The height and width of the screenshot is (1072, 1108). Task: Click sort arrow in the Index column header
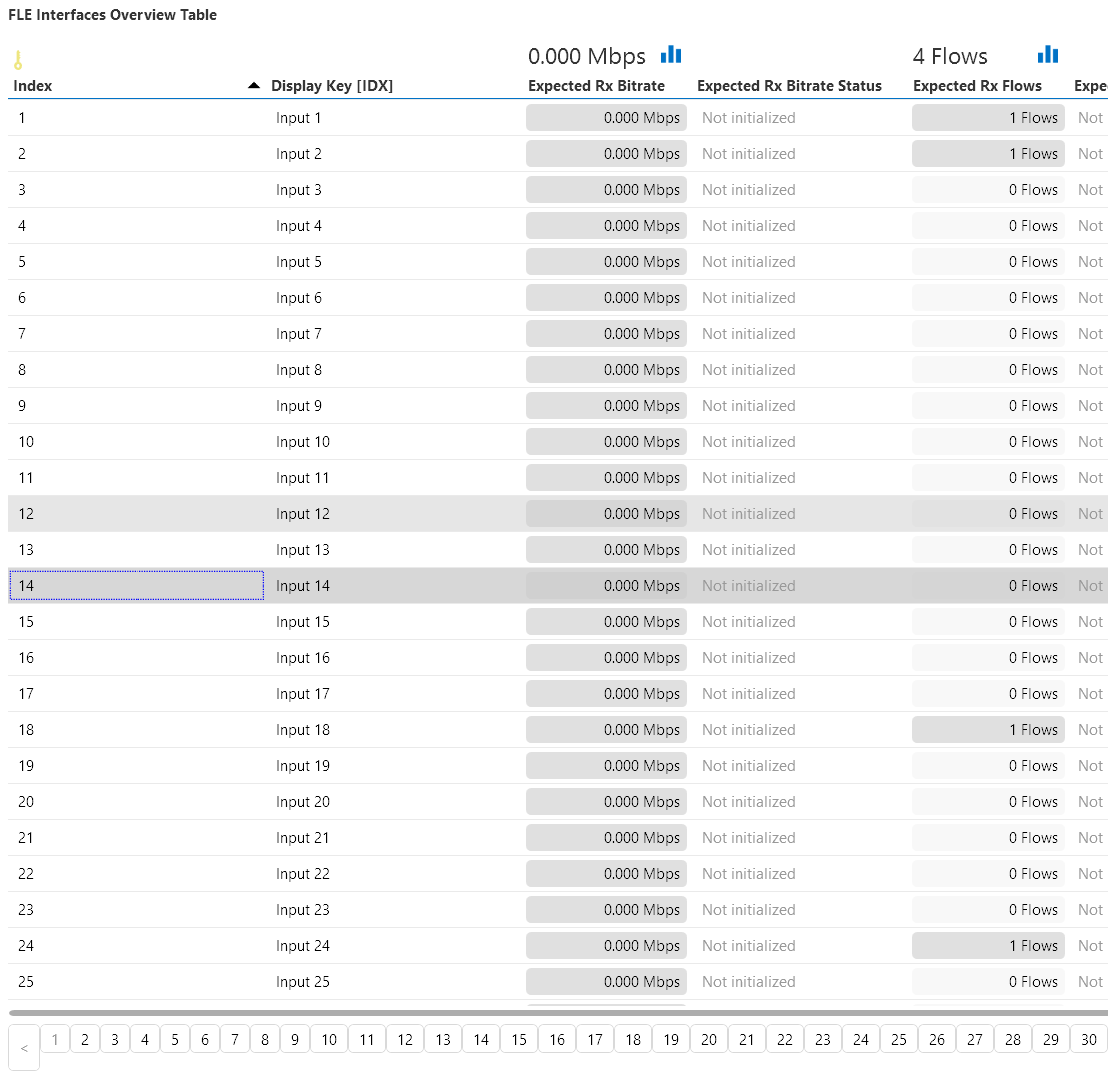click(254, 86)
